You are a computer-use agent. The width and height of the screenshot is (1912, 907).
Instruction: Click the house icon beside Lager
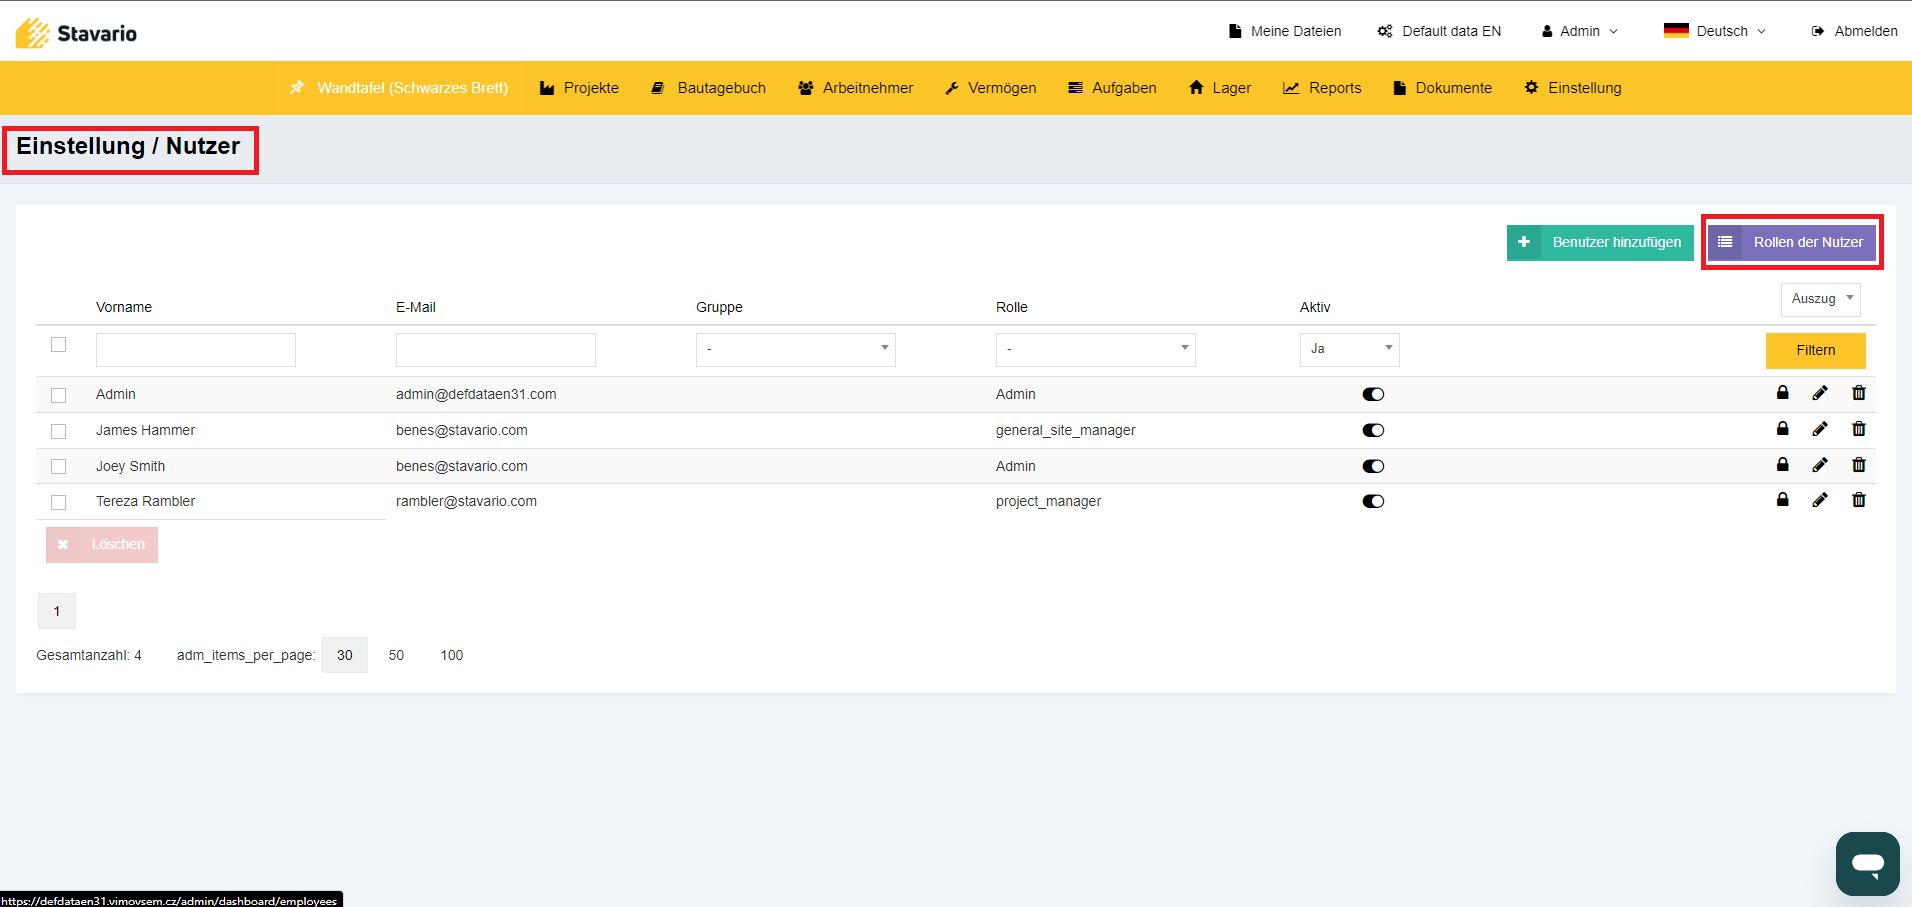pyautogui.click(x=1196, y=88)
